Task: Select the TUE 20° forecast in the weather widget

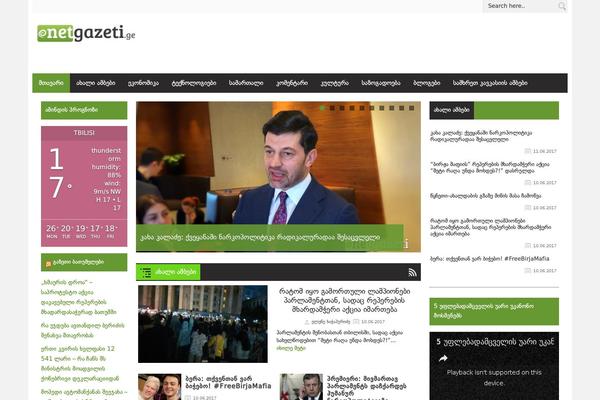Action: click(x=66, y=231)
